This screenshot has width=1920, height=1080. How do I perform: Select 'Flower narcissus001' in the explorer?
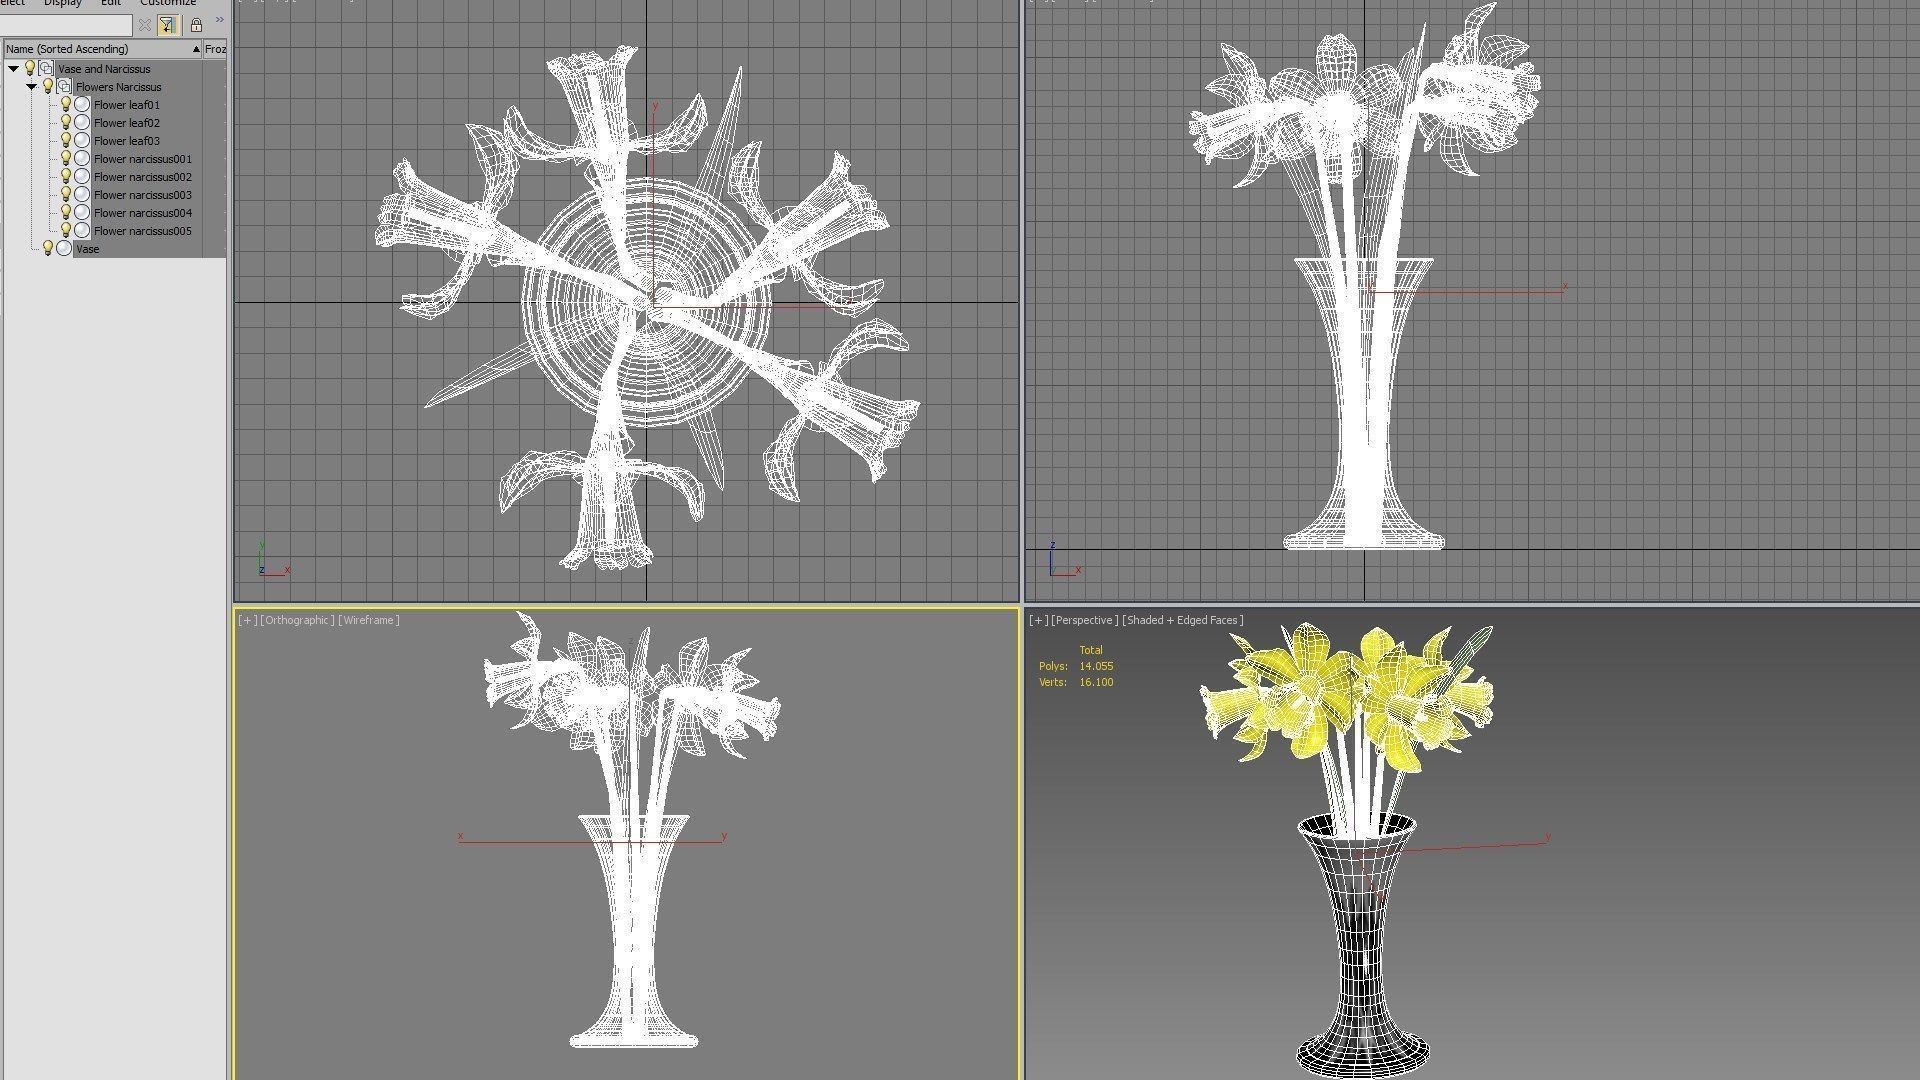tap(142, 159)
